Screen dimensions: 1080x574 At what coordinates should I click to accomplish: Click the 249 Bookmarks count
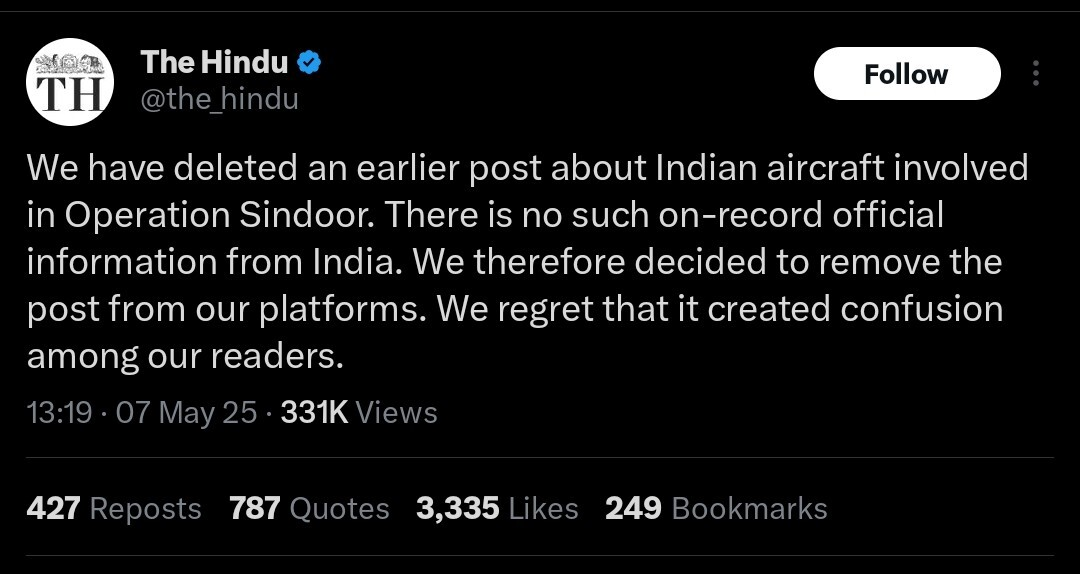tap(716, 509)
